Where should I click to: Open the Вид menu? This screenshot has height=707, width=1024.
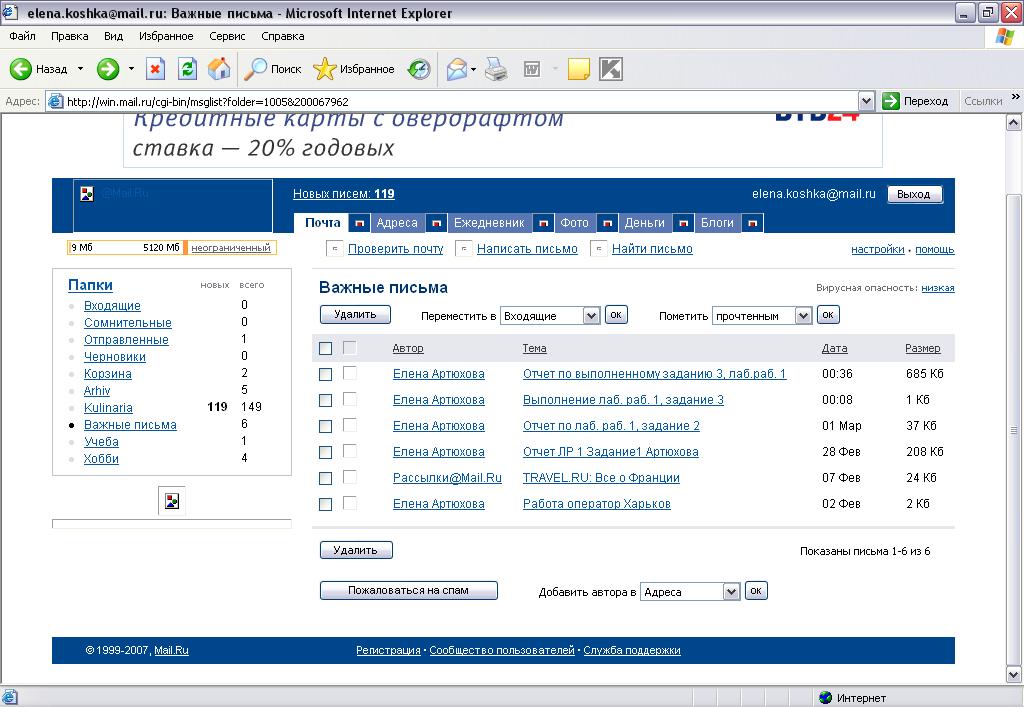tap(113, 36)
